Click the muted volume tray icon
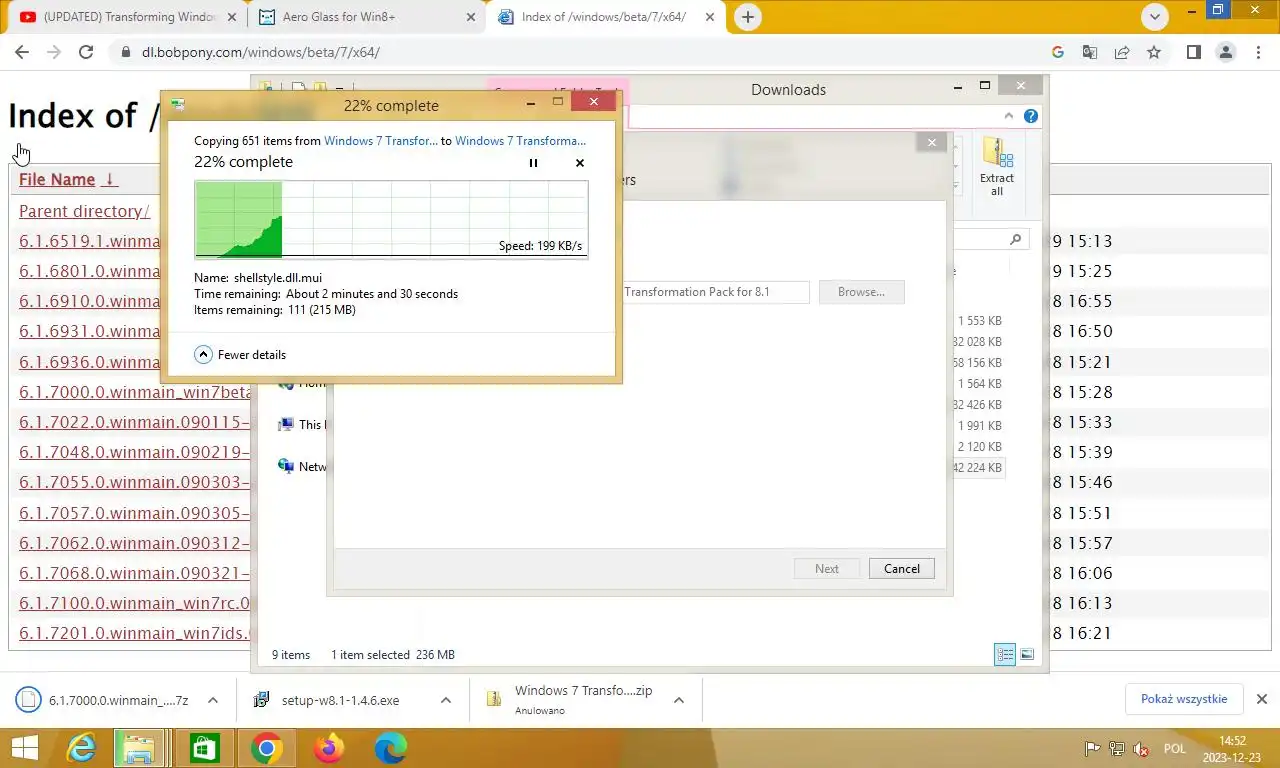1280x768 pixels. [x=1141, y=749]
